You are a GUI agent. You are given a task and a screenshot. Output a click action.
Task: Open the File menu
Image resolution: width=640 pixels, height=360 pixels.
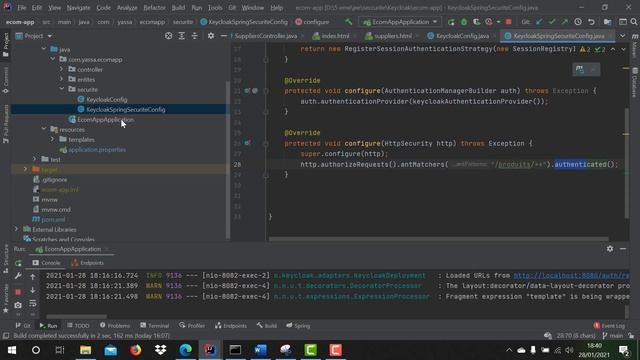[x=22, y=8]
